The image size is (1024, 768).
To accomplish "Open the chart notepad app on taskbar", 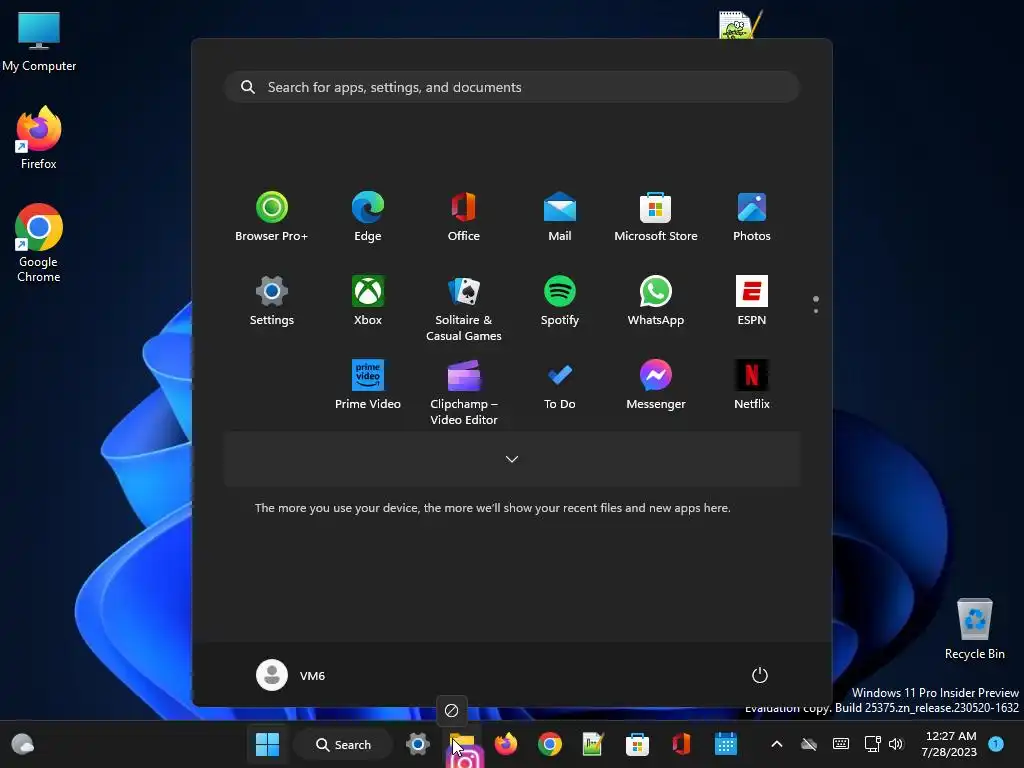I will click(593, 744).
